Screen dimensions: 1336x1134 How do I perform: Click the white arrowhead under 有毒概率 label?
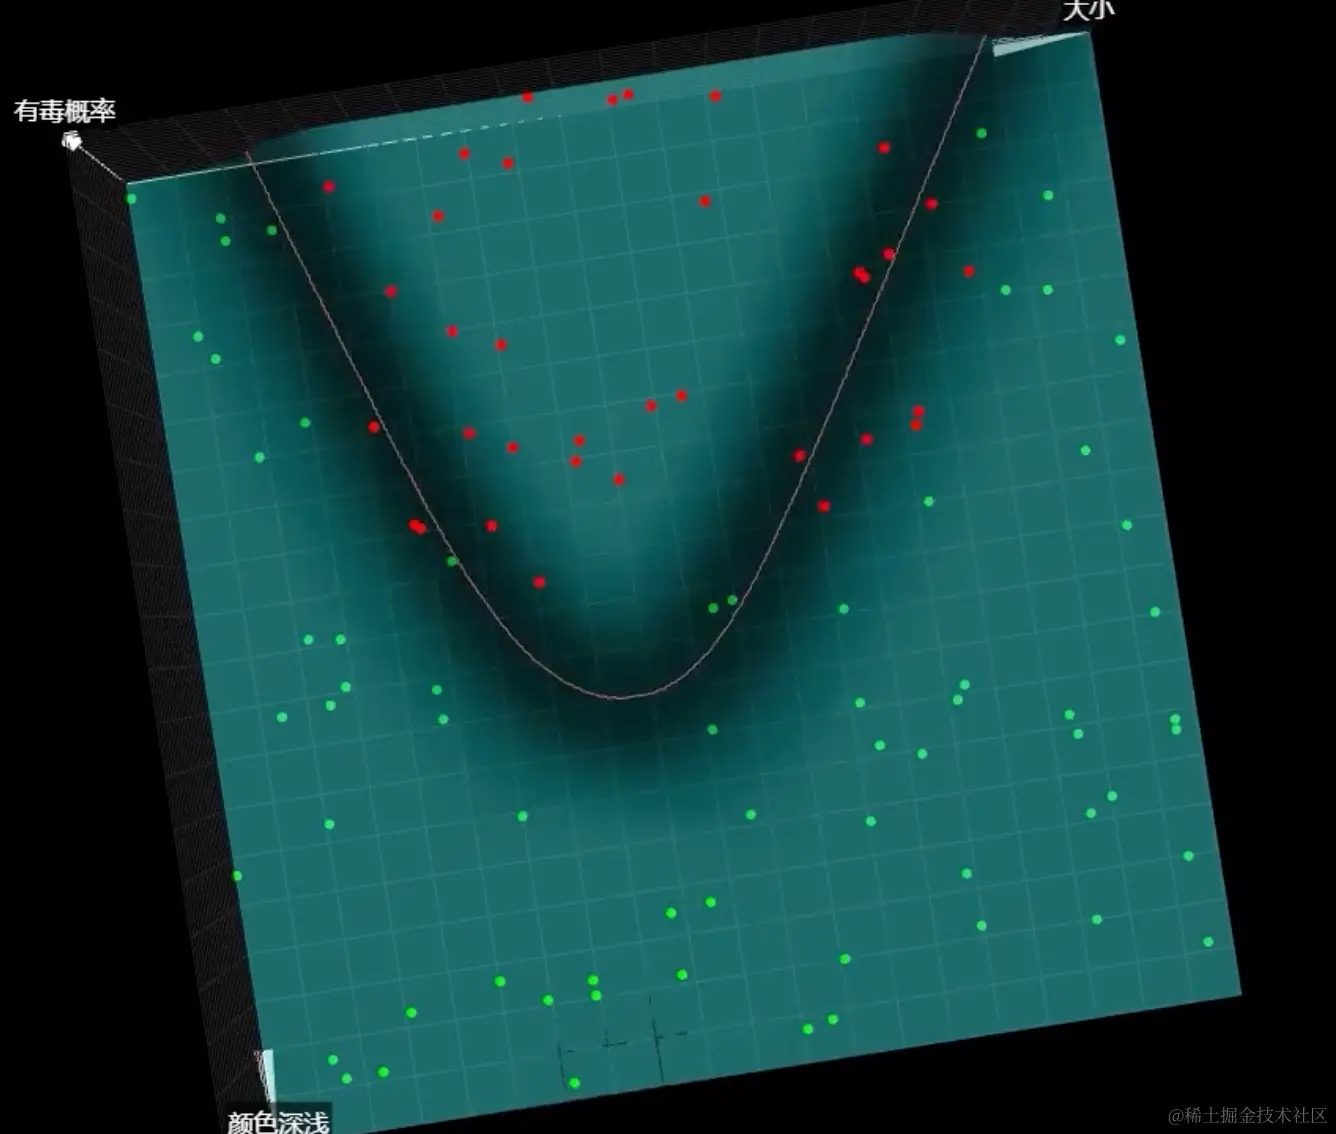pos(71,141)
